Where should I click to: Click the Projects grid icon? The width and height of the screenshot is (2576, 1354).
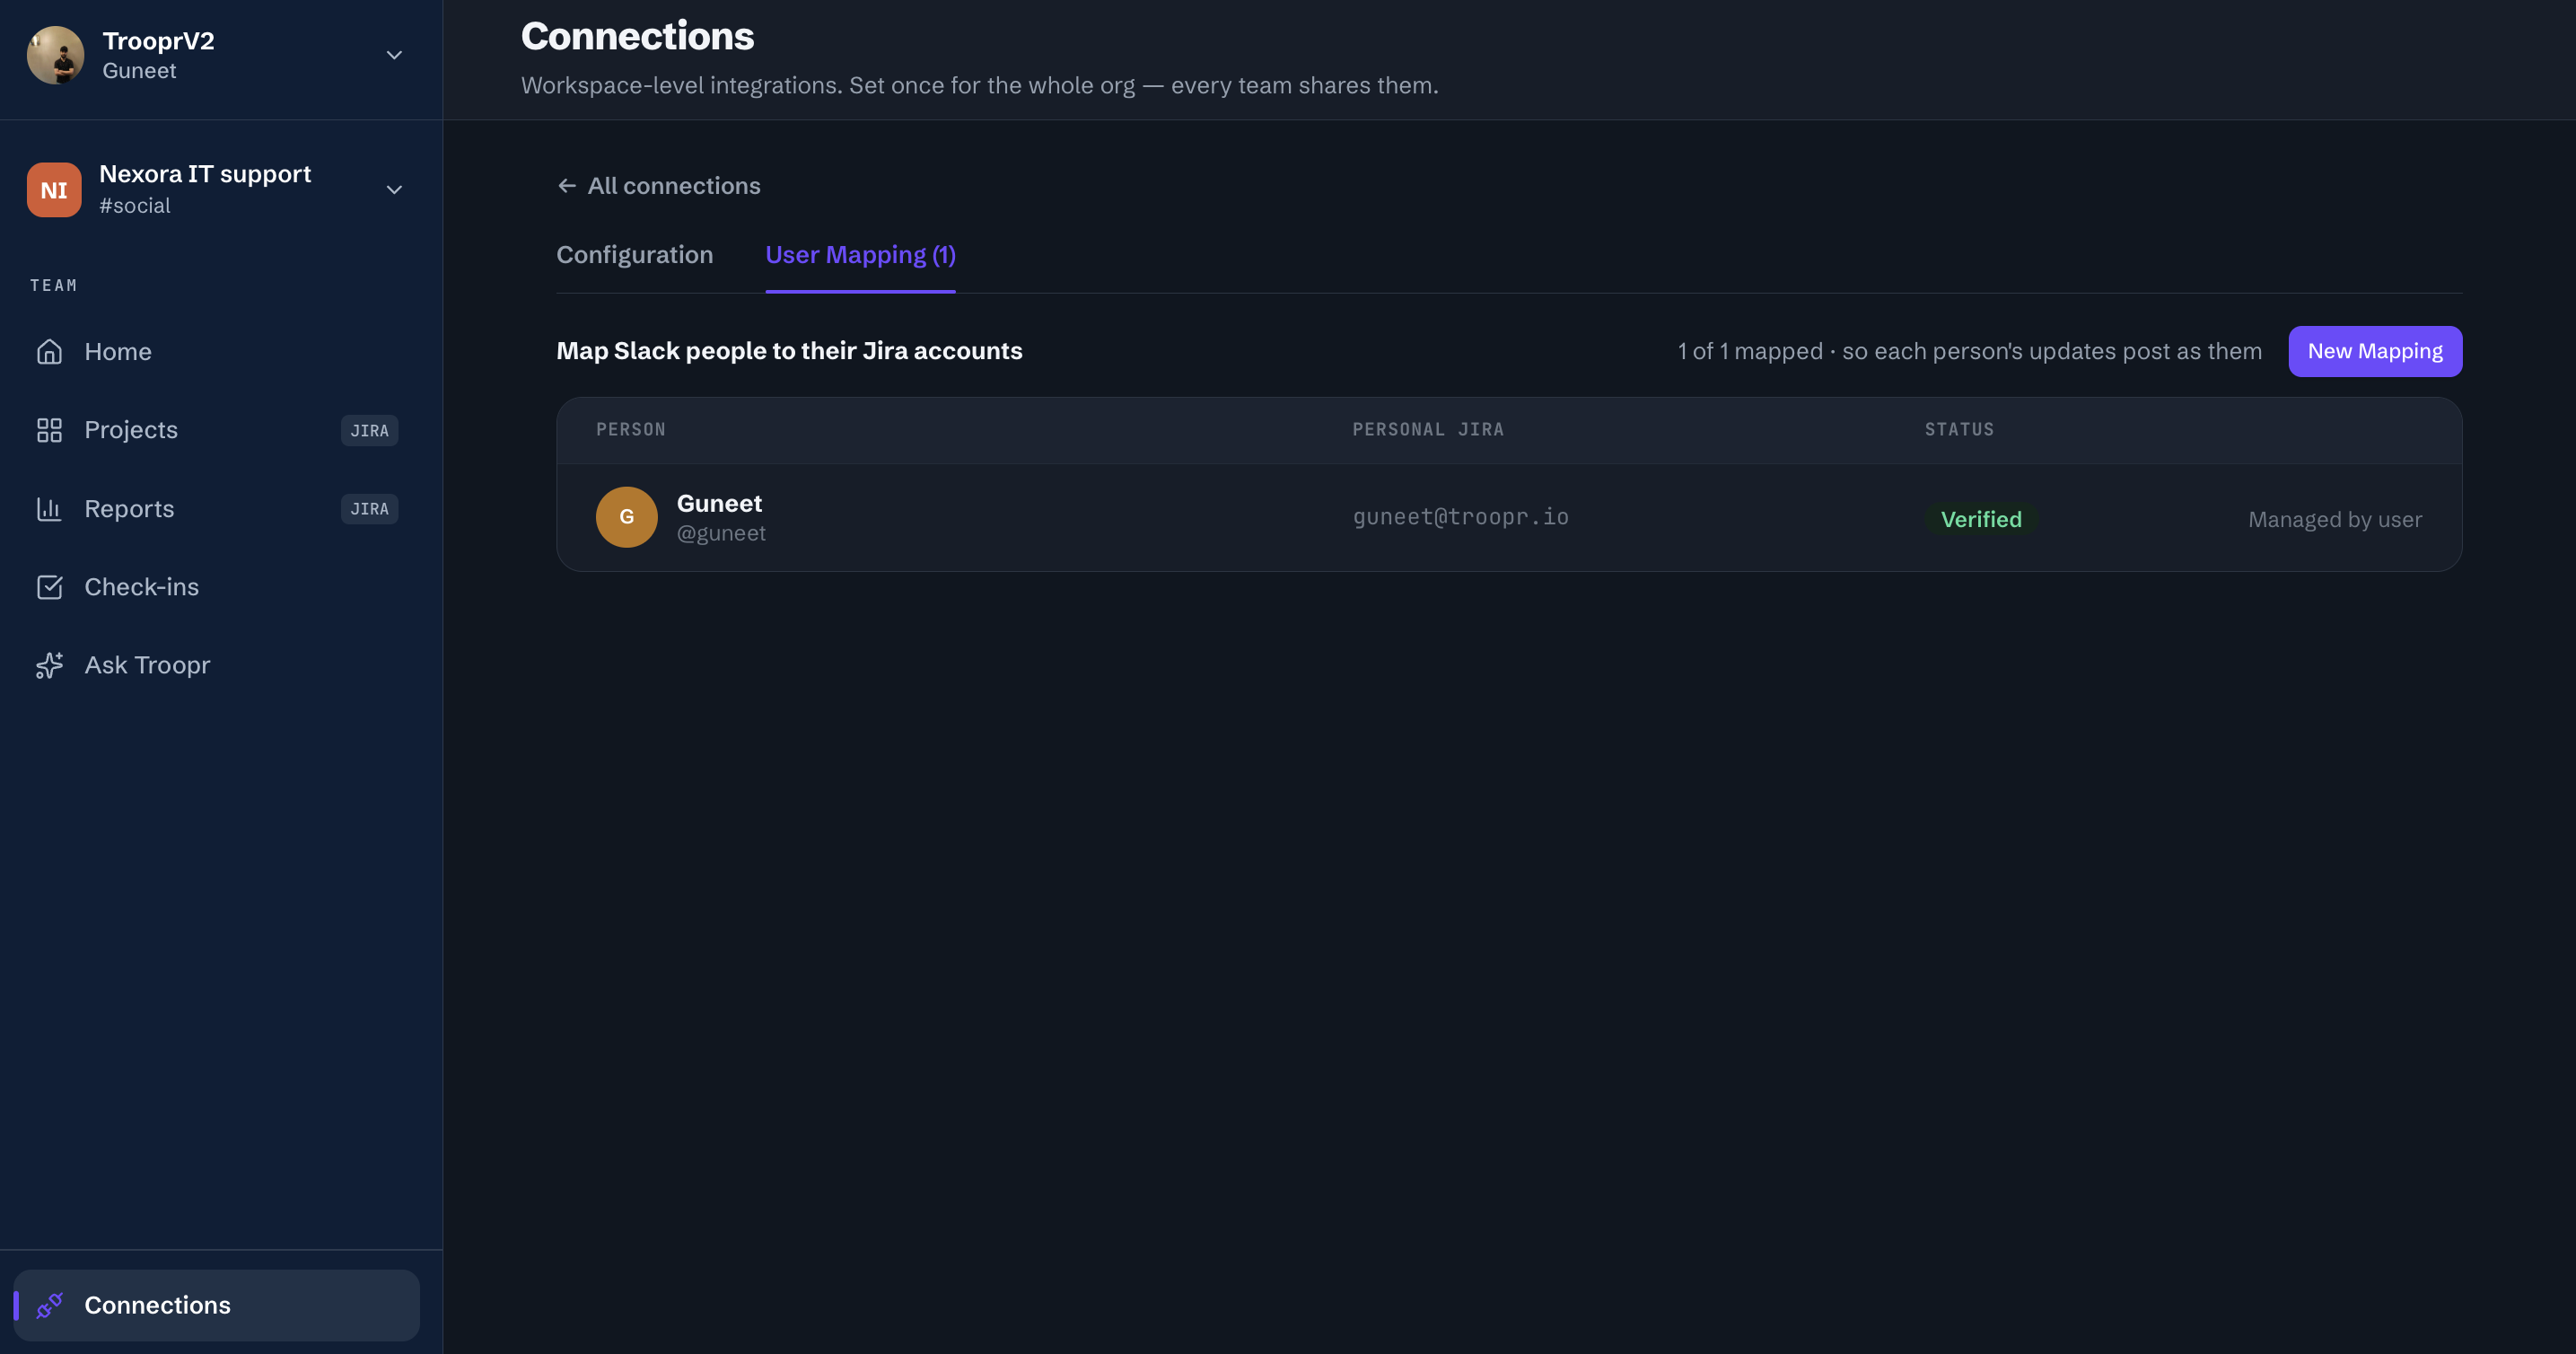pos(49,430)
